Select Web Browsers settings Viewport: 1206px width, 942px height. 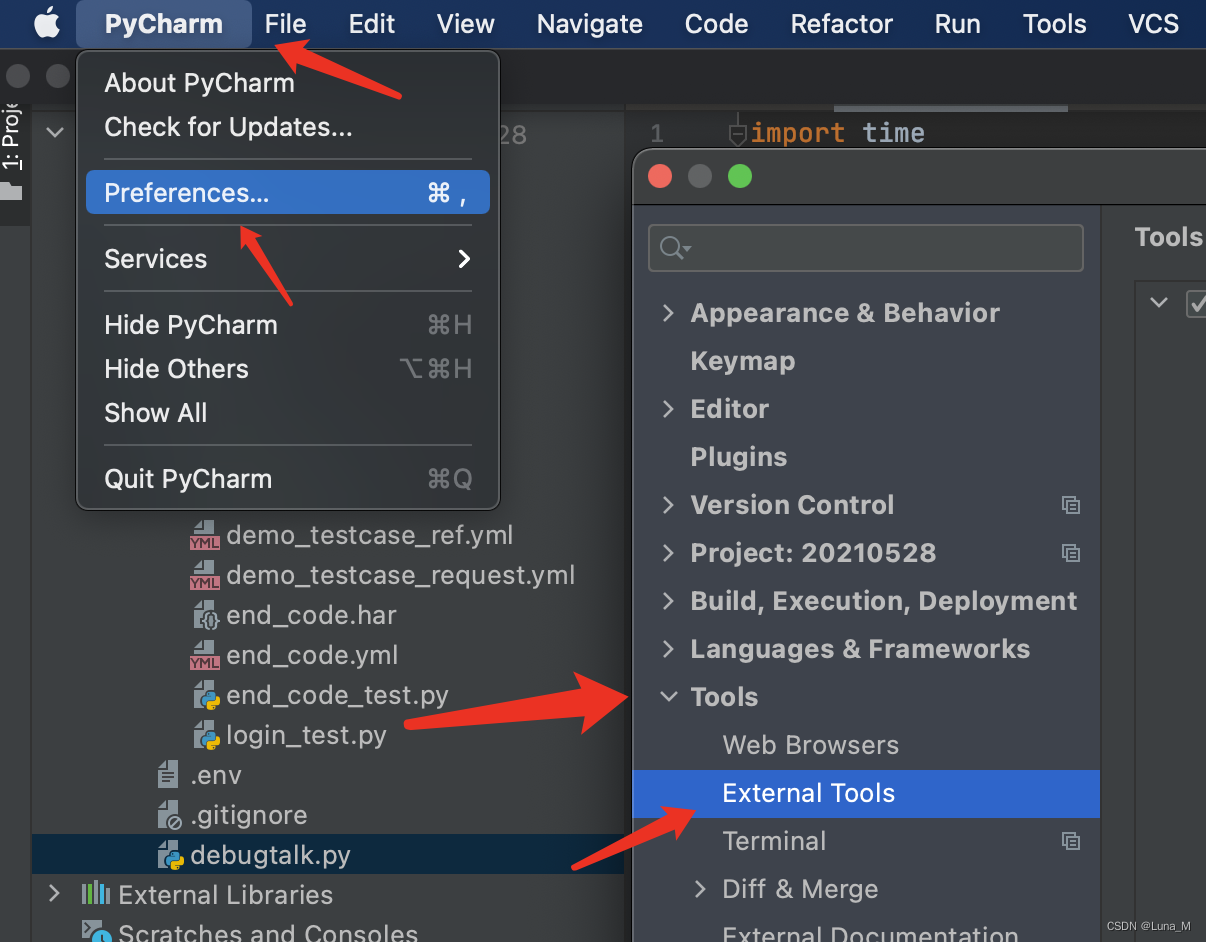tap(811, 745)
